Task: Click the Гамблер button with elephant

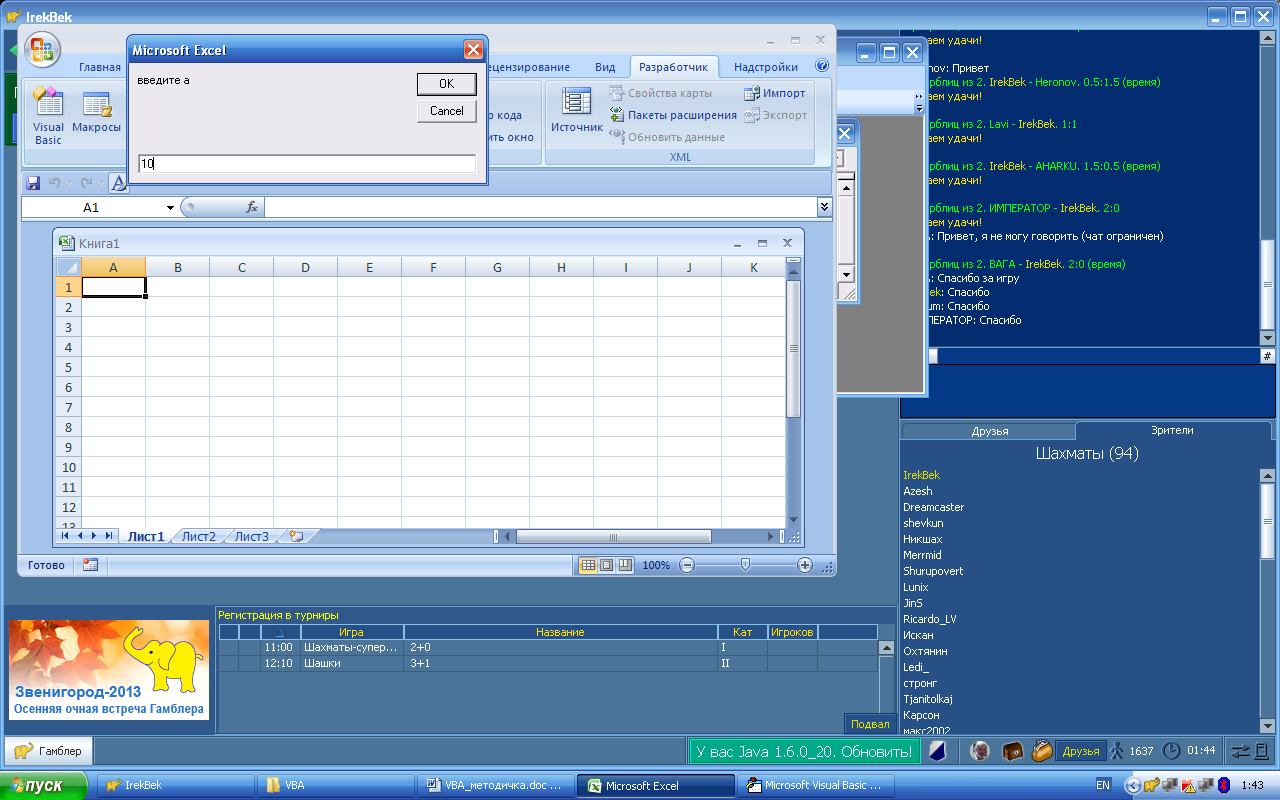Action: [48, 750]
